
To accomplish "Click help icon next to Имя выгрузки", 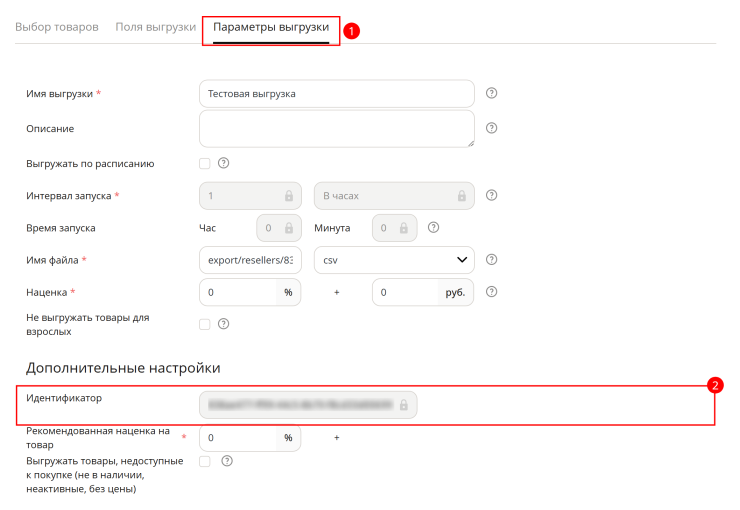I will pos(491,93).
